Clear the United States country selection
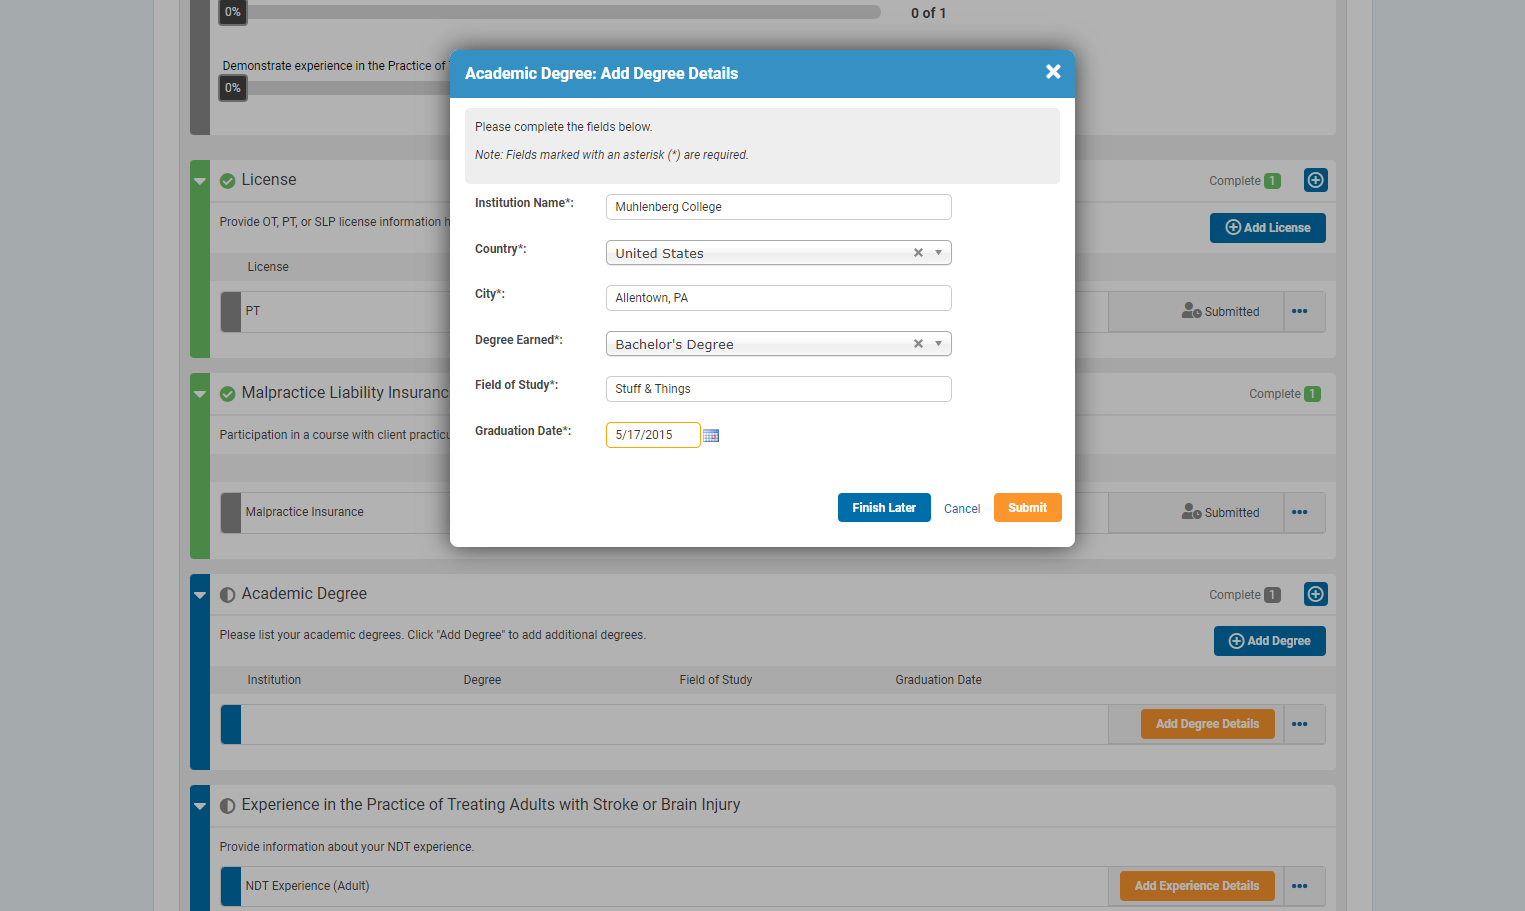The image size is (1525, 911). click(x=918, y=253)
